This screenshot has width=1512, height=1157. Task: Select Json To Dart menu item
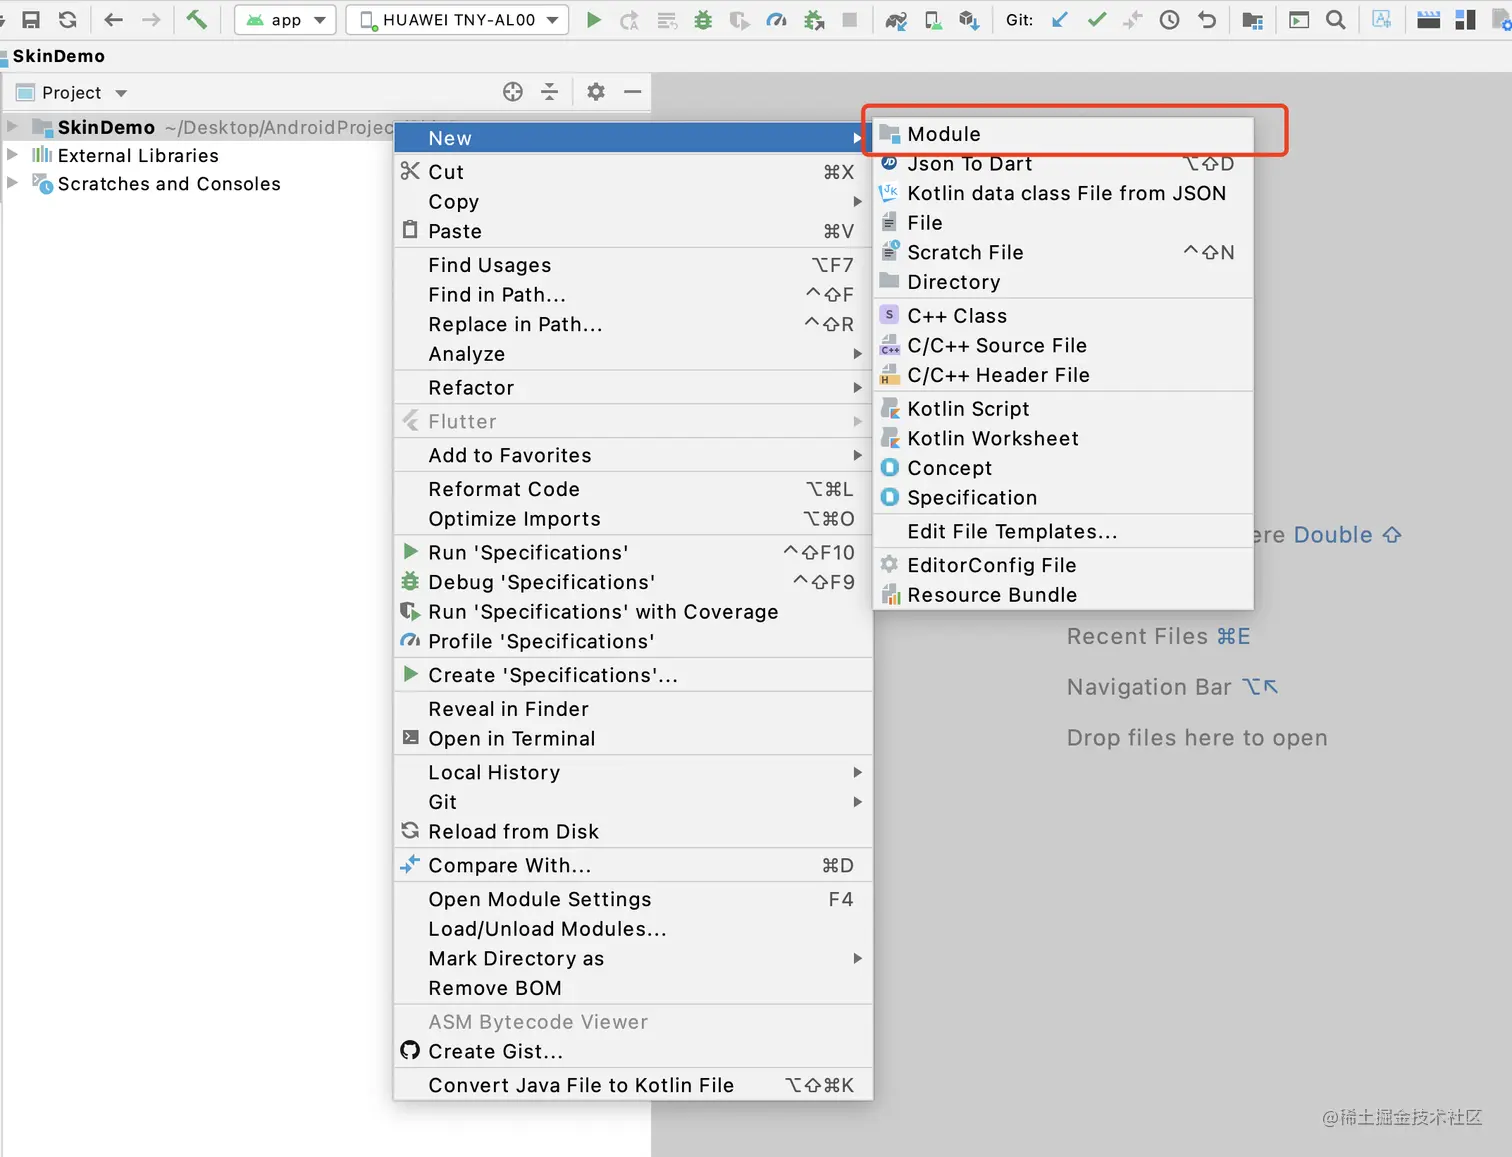pyautogui.click(x=1064, y=164)
